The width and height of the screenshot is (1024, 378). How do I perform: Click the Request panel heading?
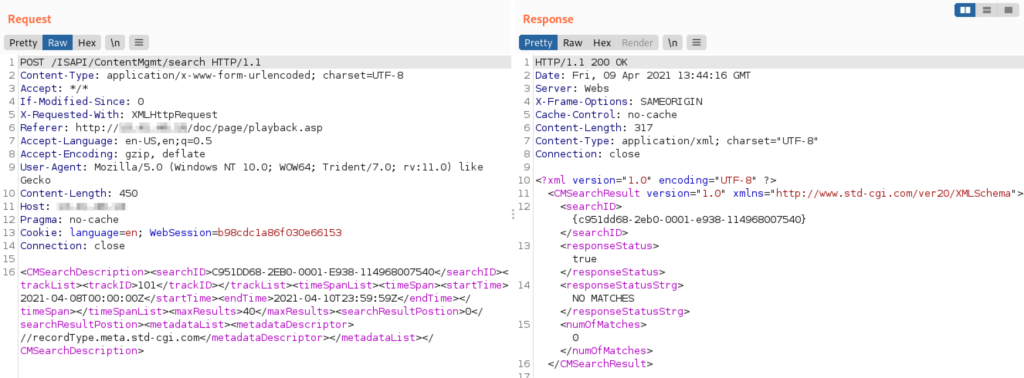29,20
